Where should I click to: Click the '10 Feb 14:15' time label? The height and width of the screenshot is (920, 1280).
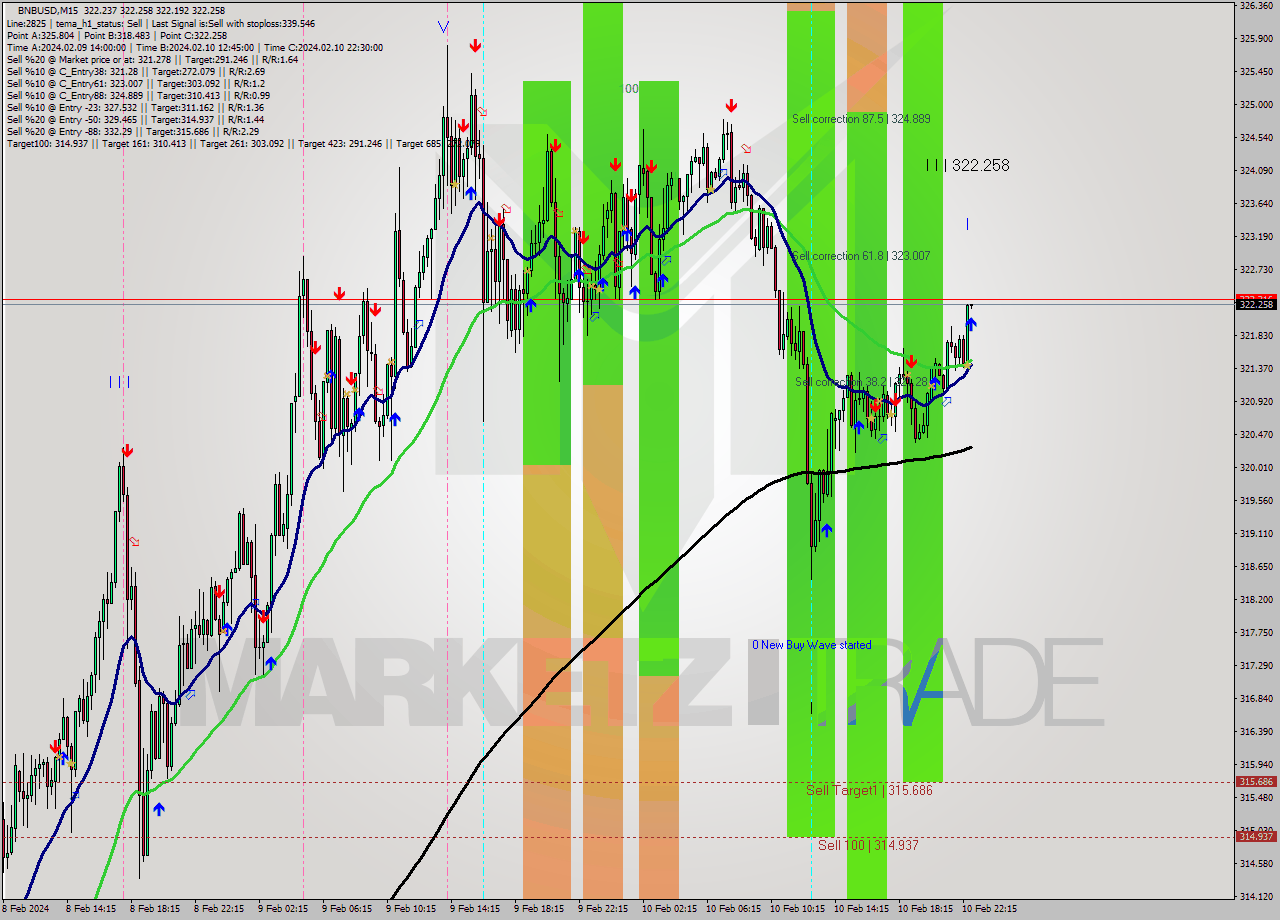pos(861,909)
